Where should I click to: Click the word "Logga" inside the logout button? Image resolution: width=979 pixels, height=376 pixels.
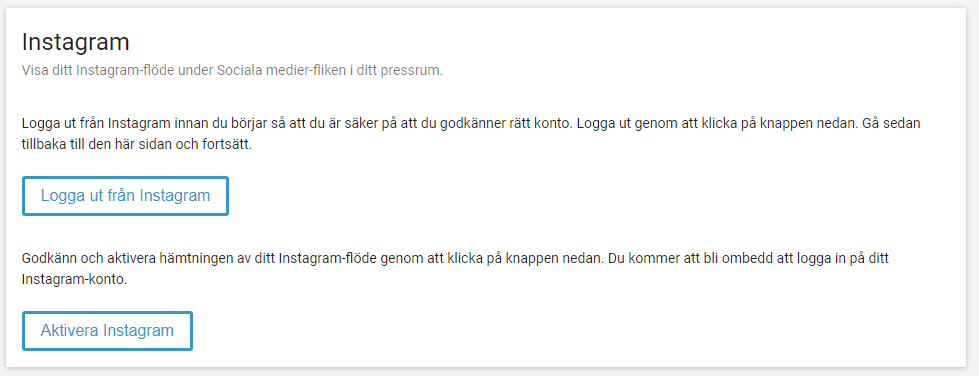[58, 196]
